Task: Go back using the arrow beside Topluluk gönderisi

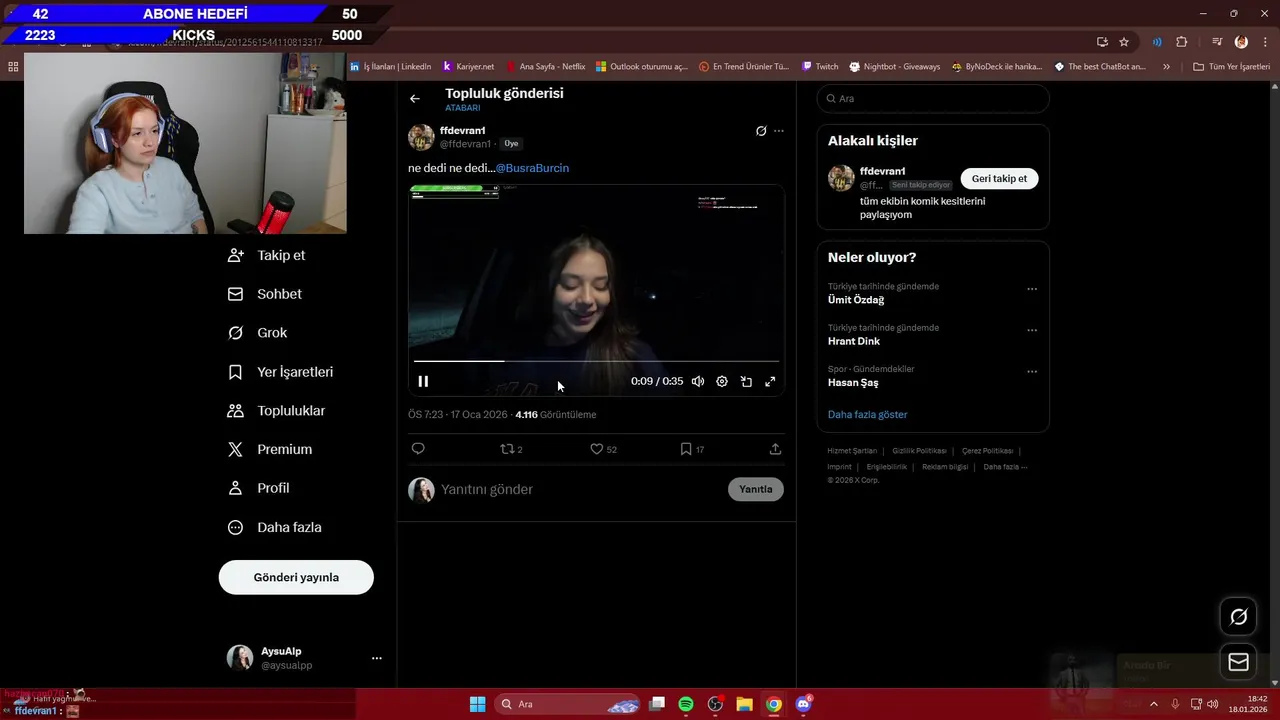Action: 415,99
